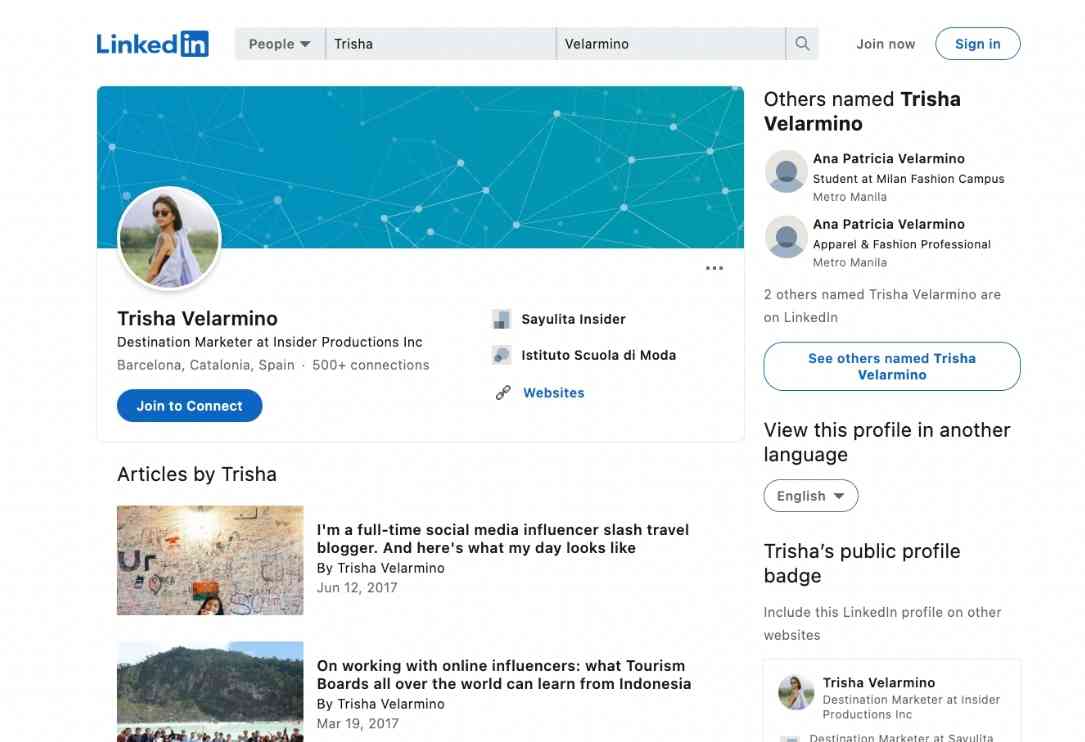Click the chain link Websites icon
The width and height of the screenshot is (1085, 742).
(503, 392)
